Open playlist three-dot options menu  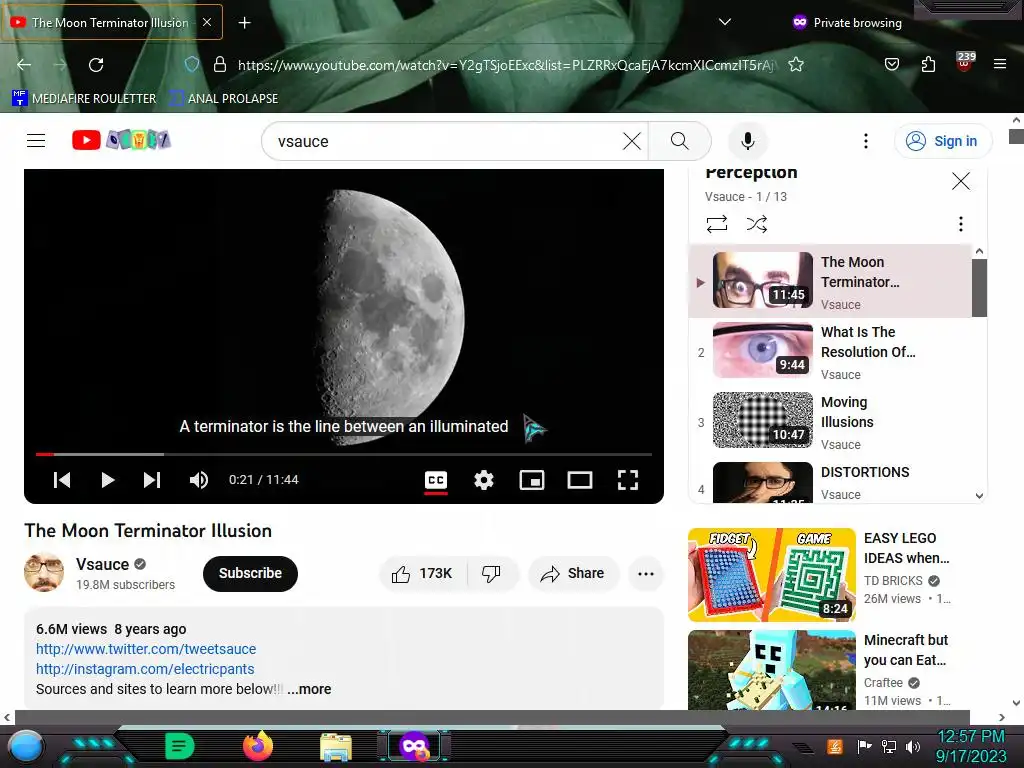[961, 224]
